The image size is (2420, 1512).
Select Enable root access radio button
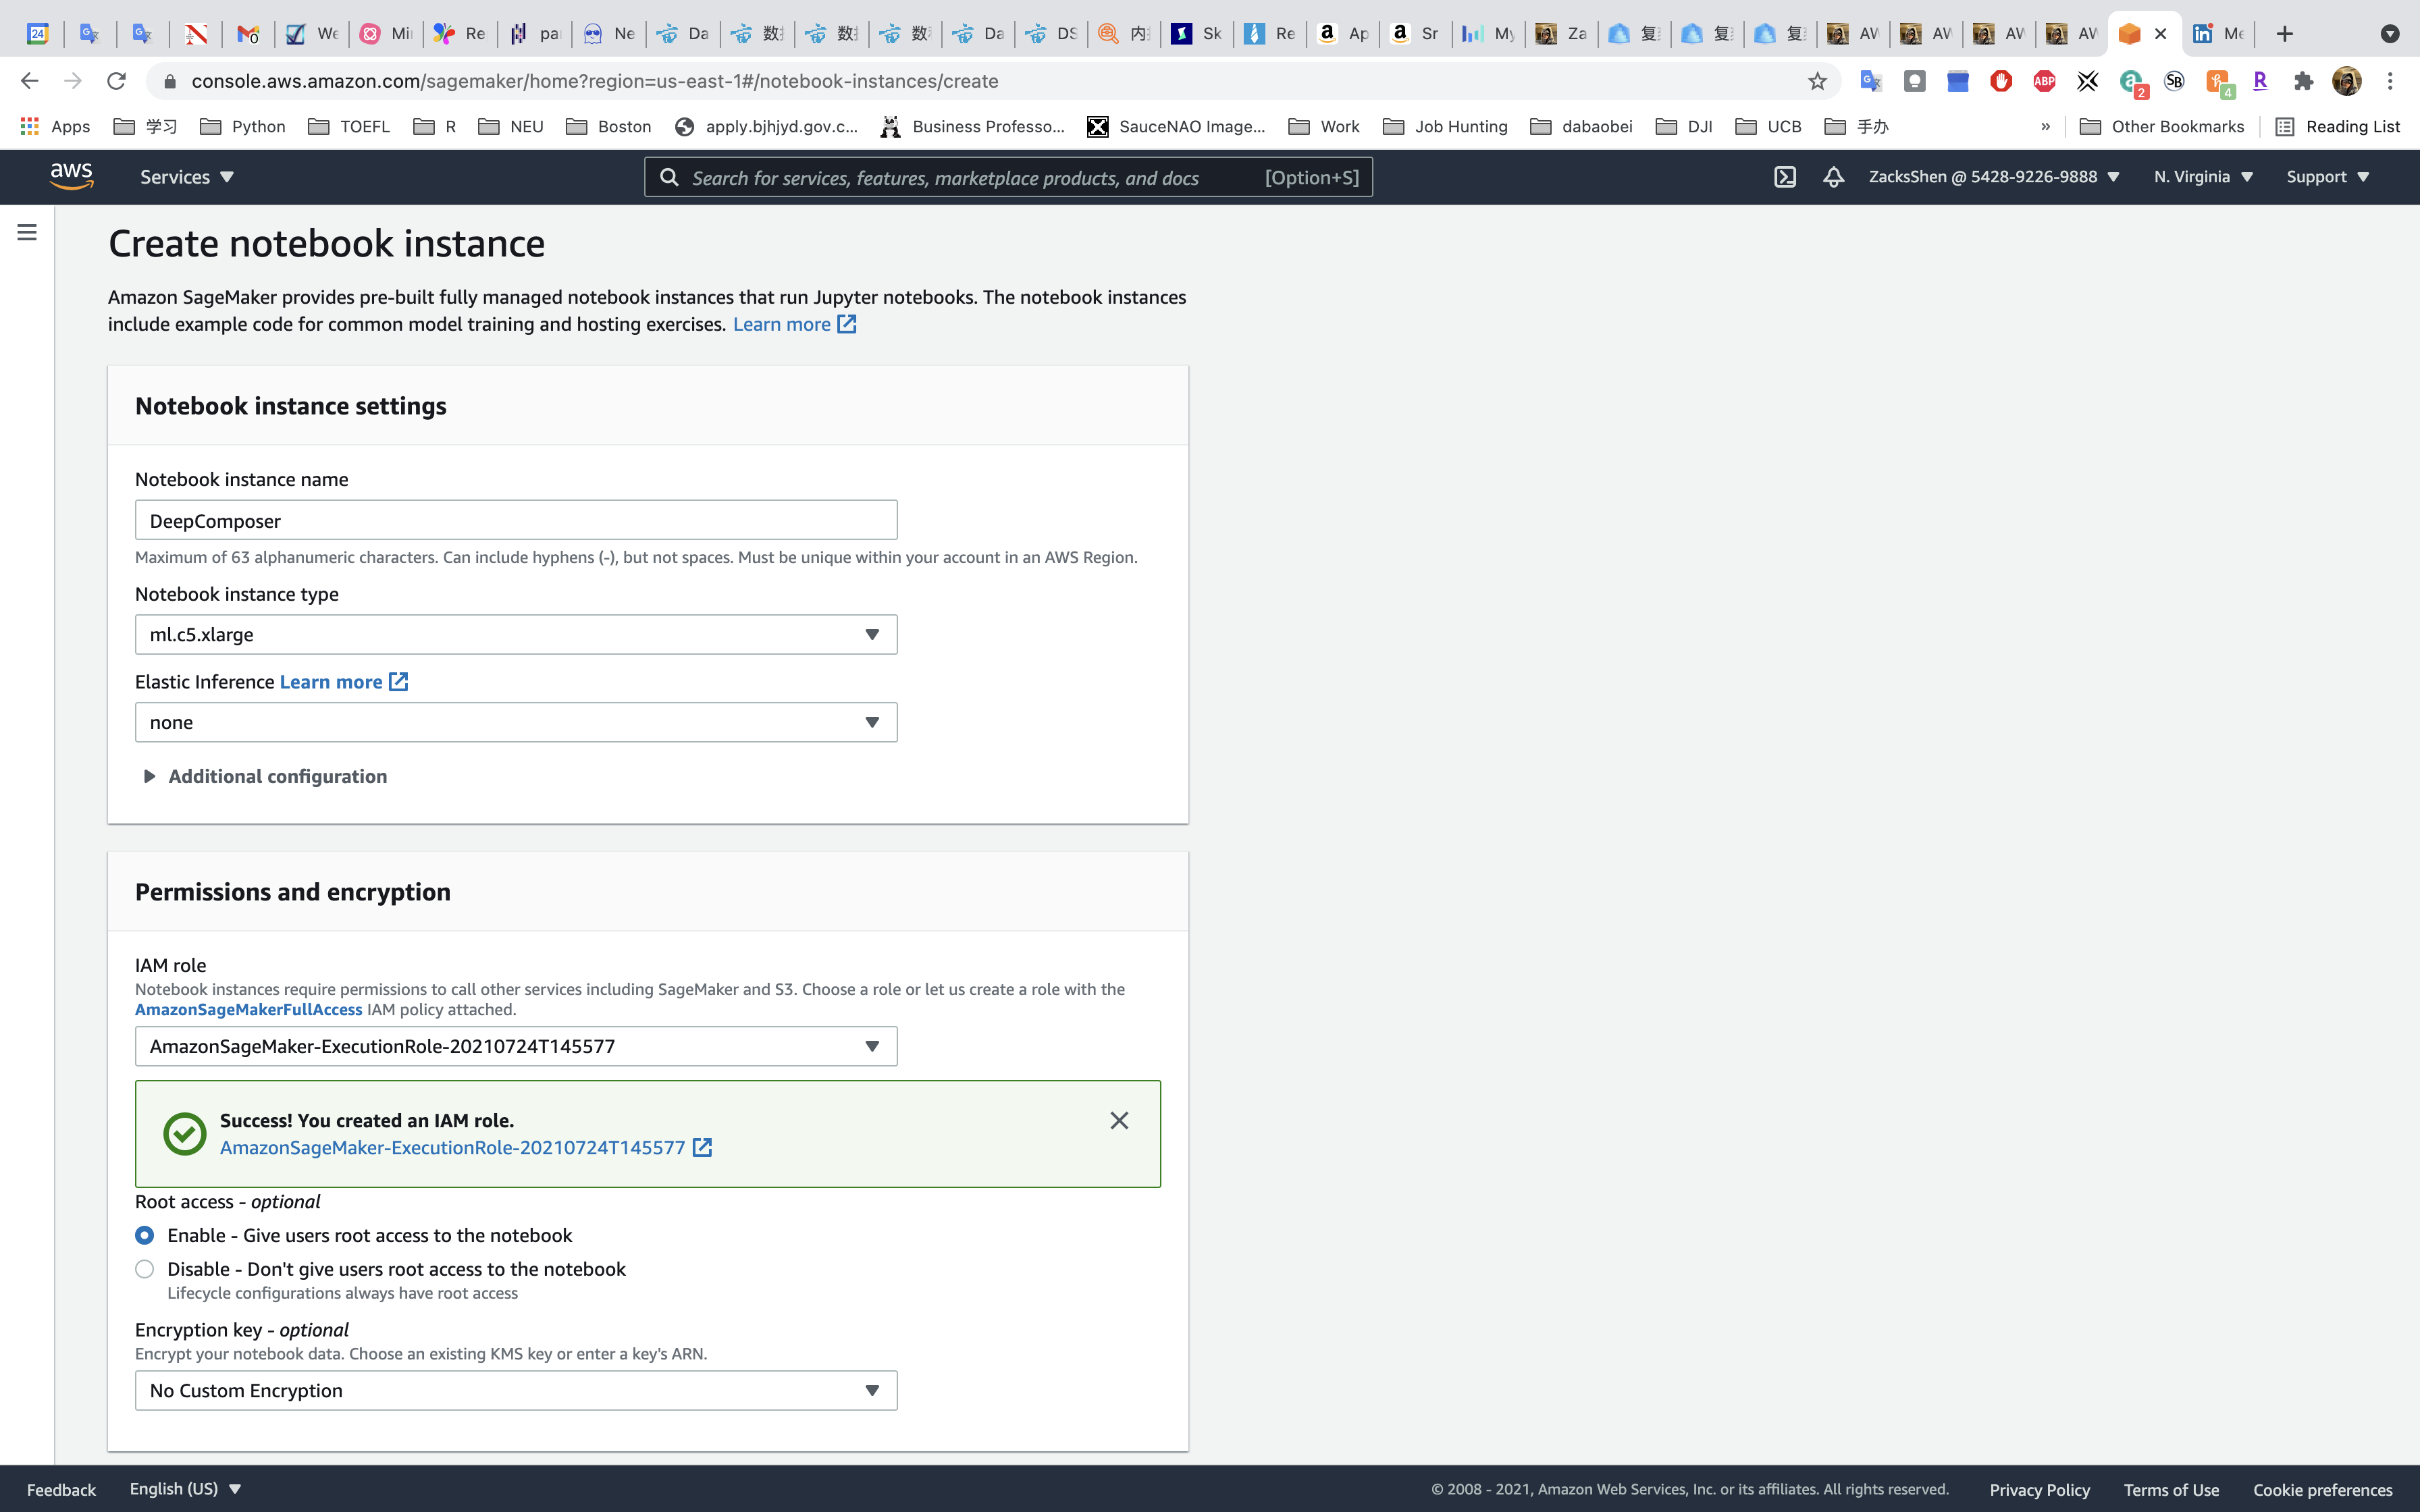point(145,1235)
